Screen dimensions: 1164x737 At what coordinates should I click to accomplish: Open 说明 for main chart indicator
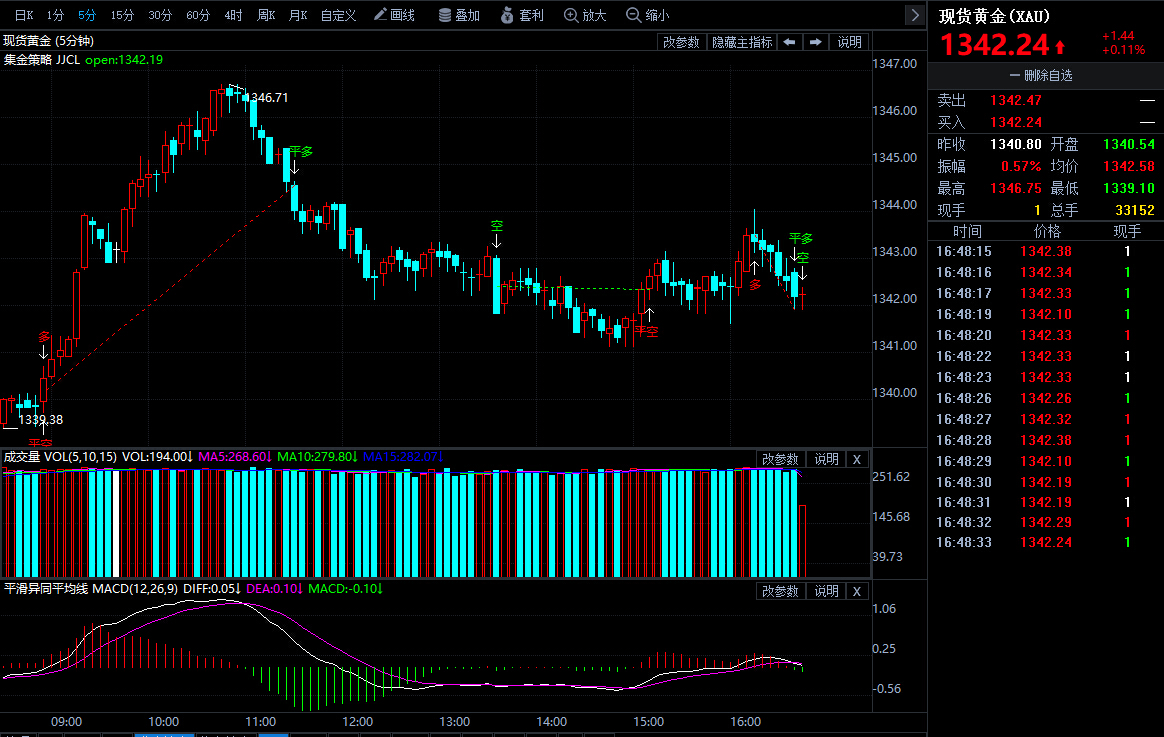849,42
